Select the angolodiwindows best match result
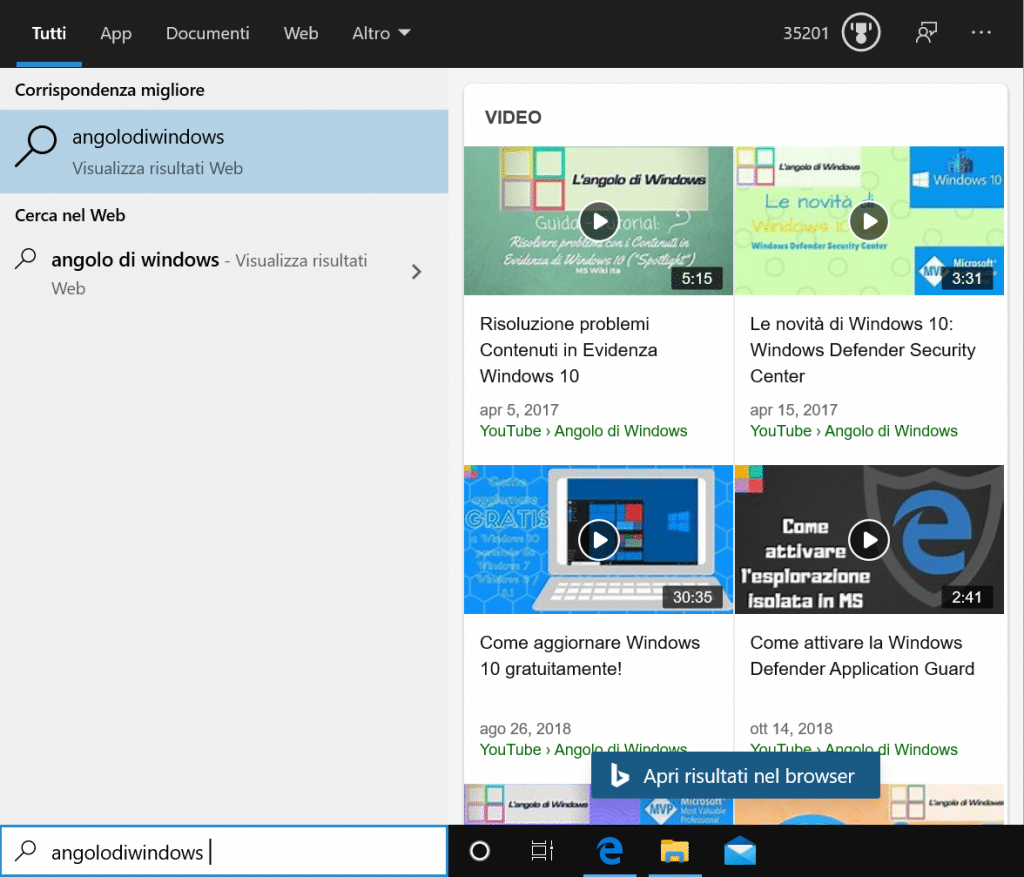This screenshot has width=1024, height=877. coord(224,151)
